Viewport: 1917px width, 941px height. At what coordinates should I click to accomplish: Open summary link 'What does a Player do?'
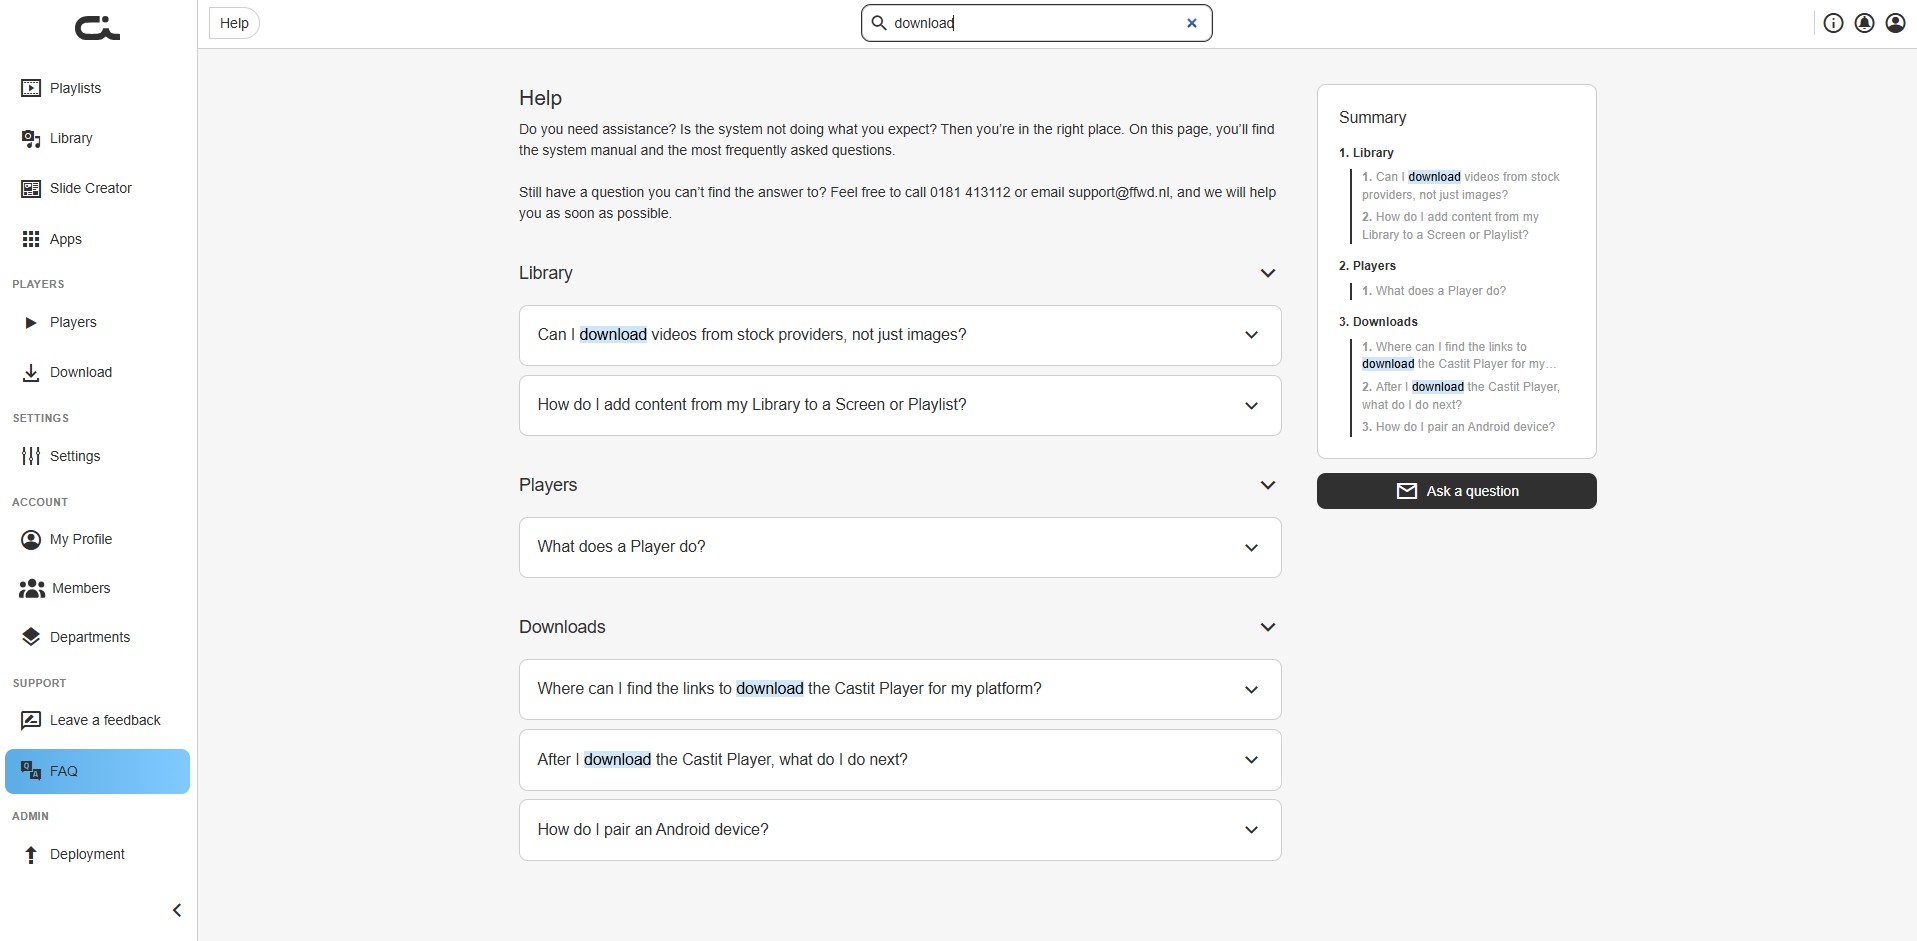tap(1433, 291)
